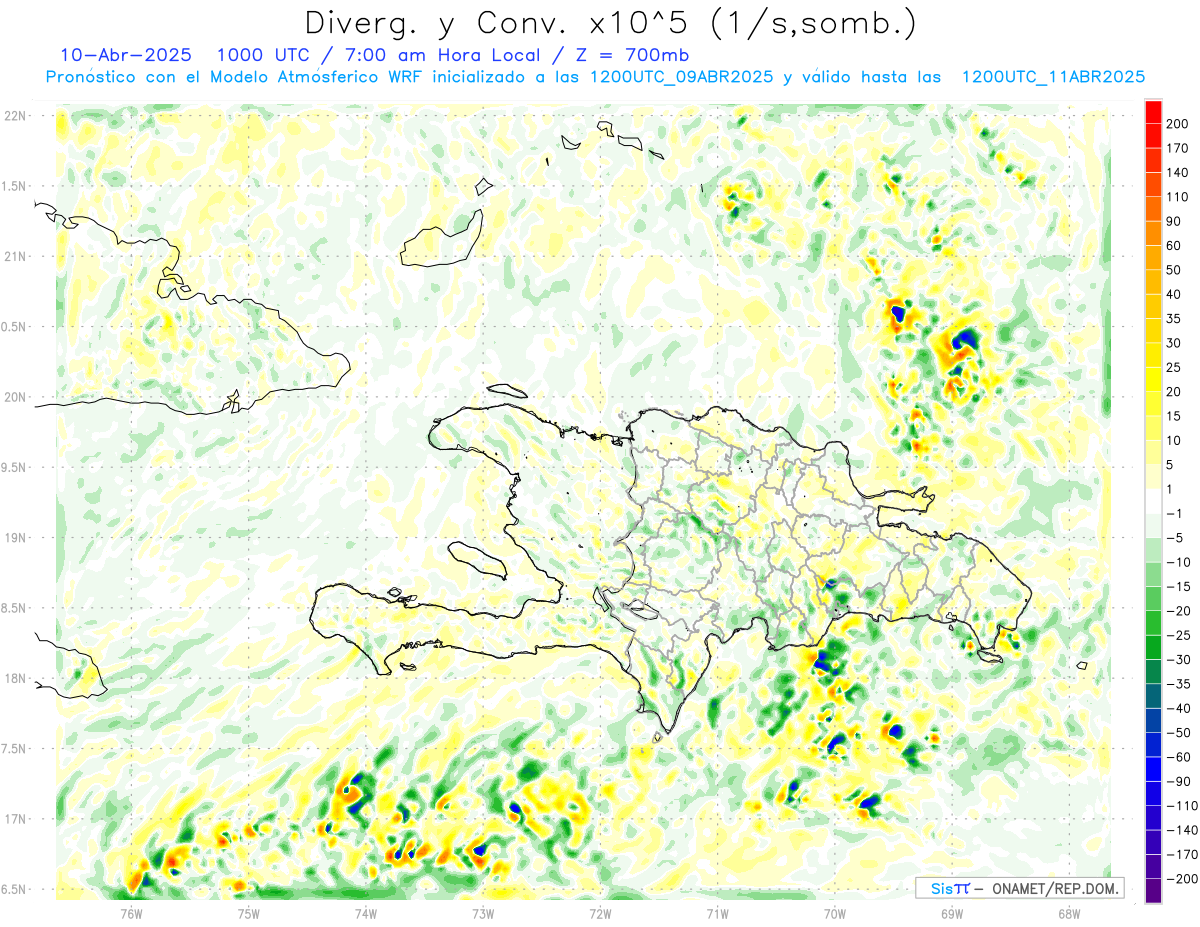This screenshot has height=927, width=1200.
Task: Click the white swatch between 1 and -1
Action: [1153, 501]
